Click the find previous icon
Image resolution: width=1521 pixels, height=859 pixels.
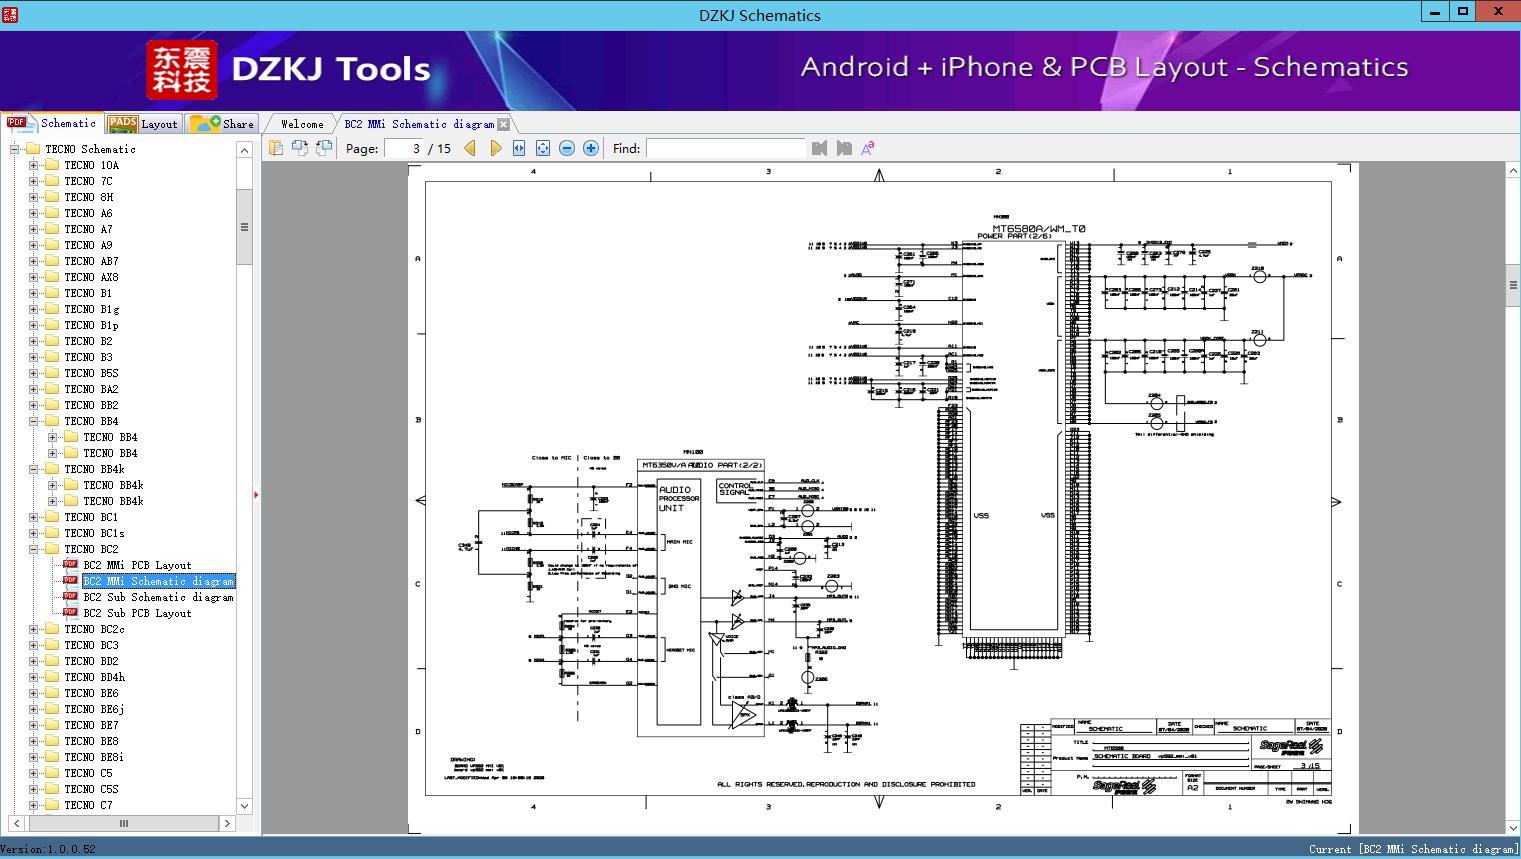pyautogui.click(x=819, y=148)
